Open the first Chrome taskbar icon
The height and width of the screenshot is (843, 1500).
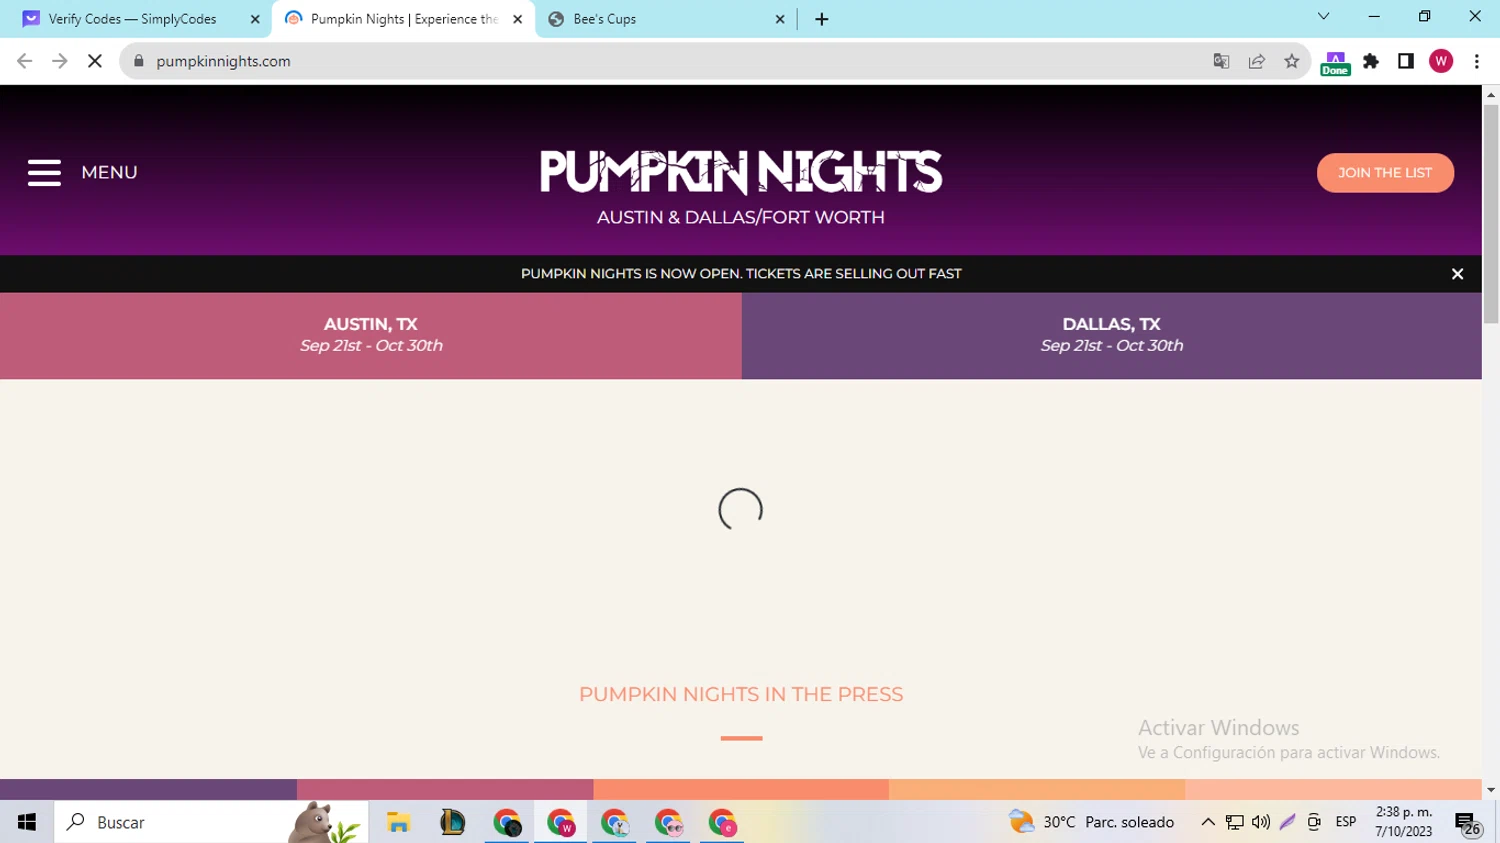pyautogui.click(x=507, y=823)
